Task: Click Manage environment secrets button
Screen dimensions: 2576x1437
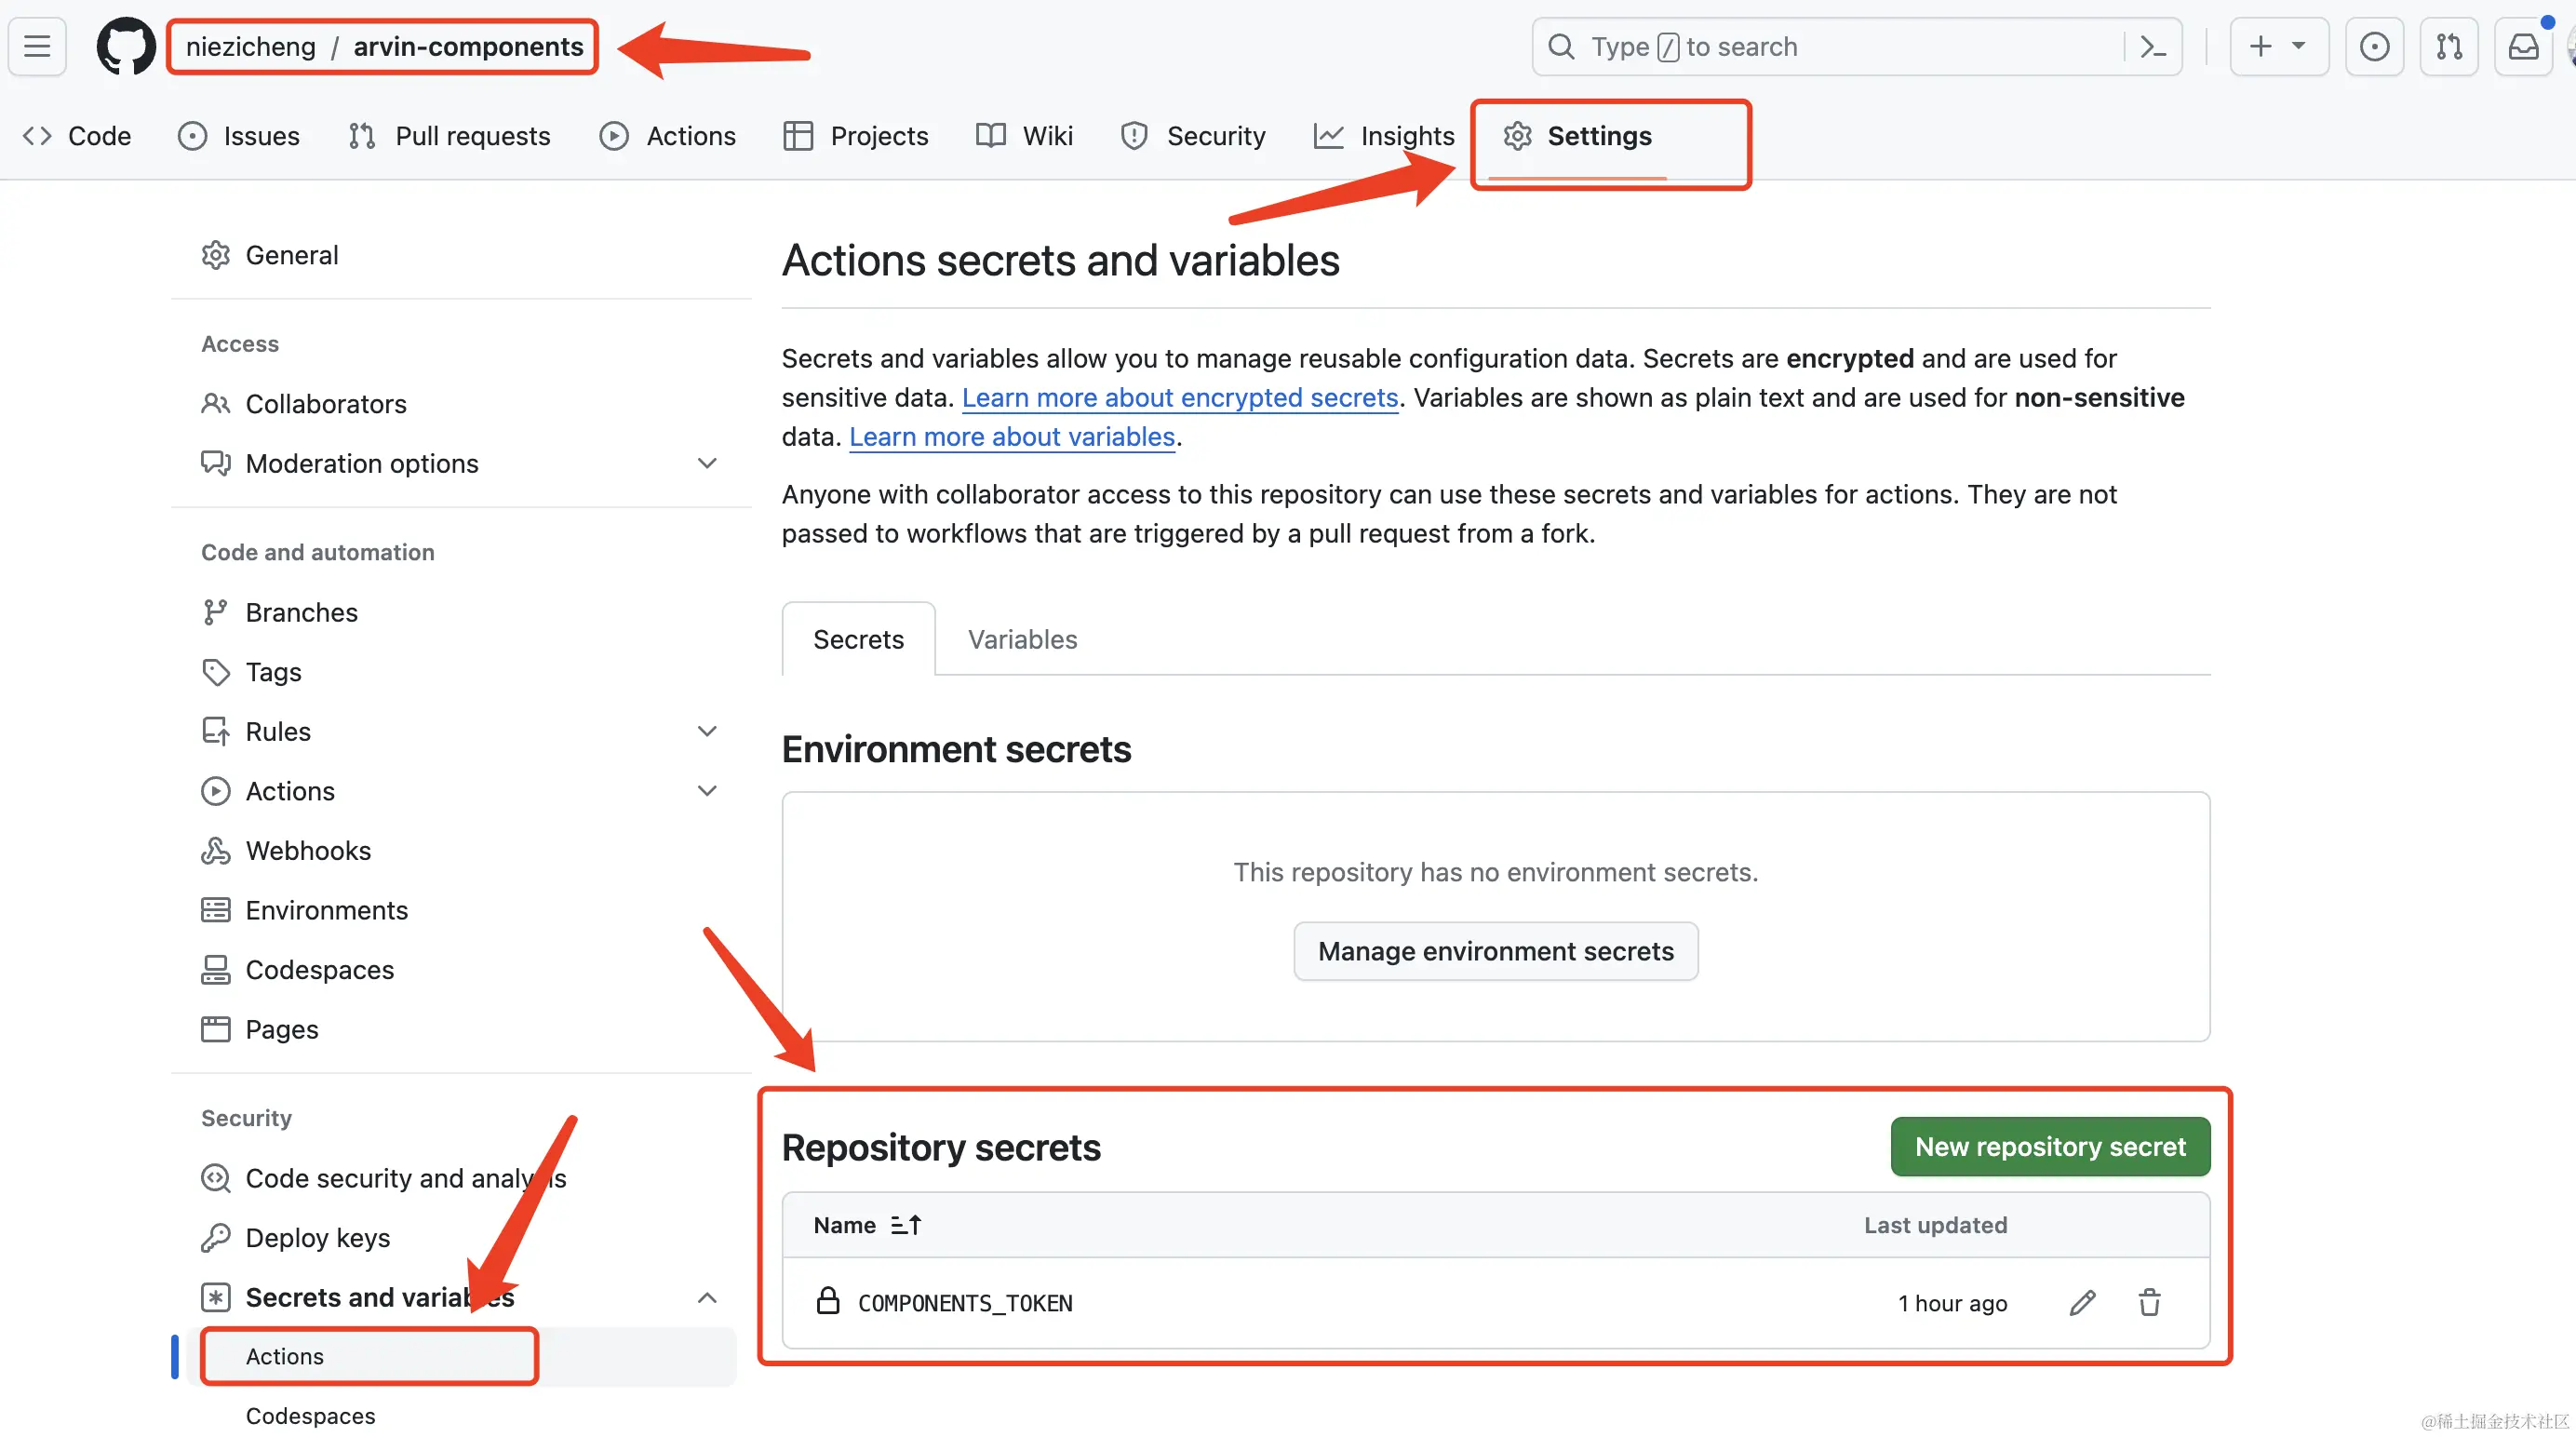Action: pos(1495,950)
